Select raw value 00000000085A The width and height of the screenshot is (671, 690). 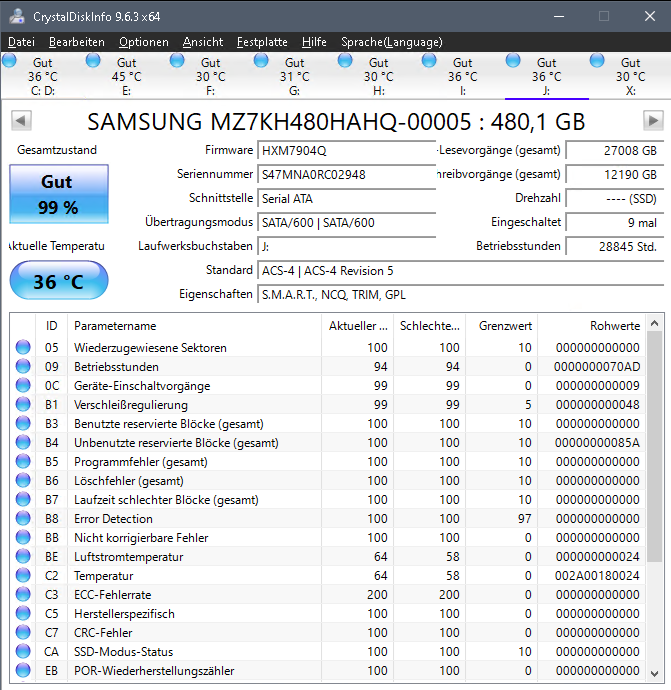click(x=597, y=443)
